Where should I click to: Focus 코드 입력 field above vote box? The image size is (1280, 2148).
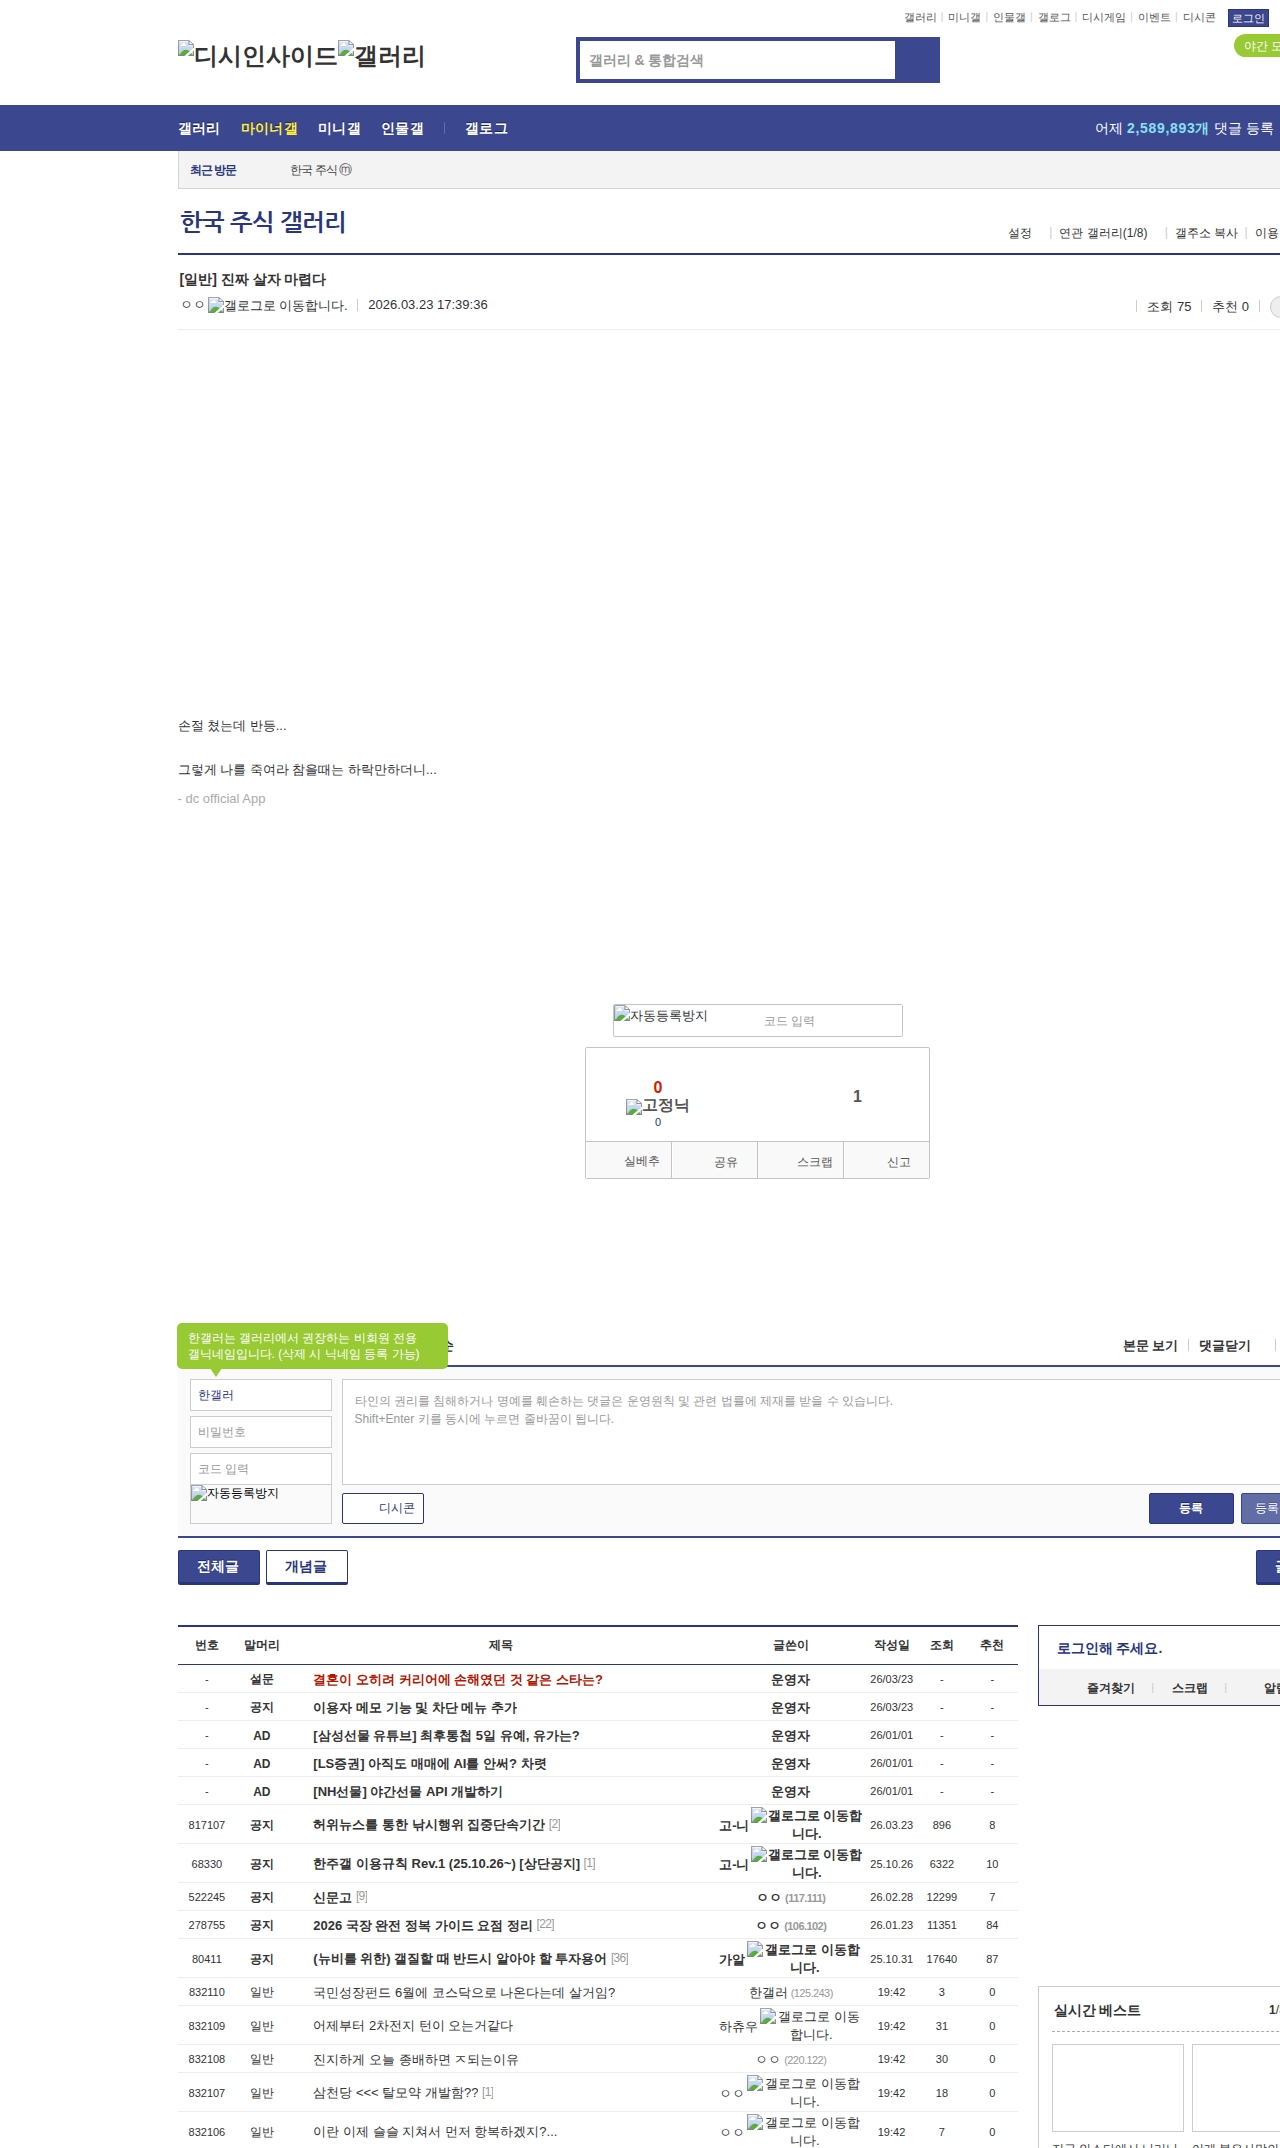[829, 1021]
